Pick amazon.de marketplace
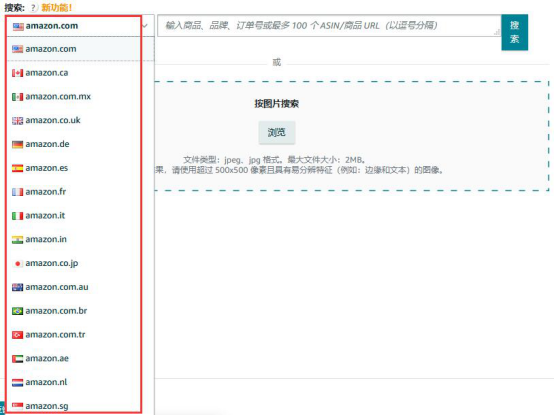This screenshot has height=415, width=554. pos(81,144)
